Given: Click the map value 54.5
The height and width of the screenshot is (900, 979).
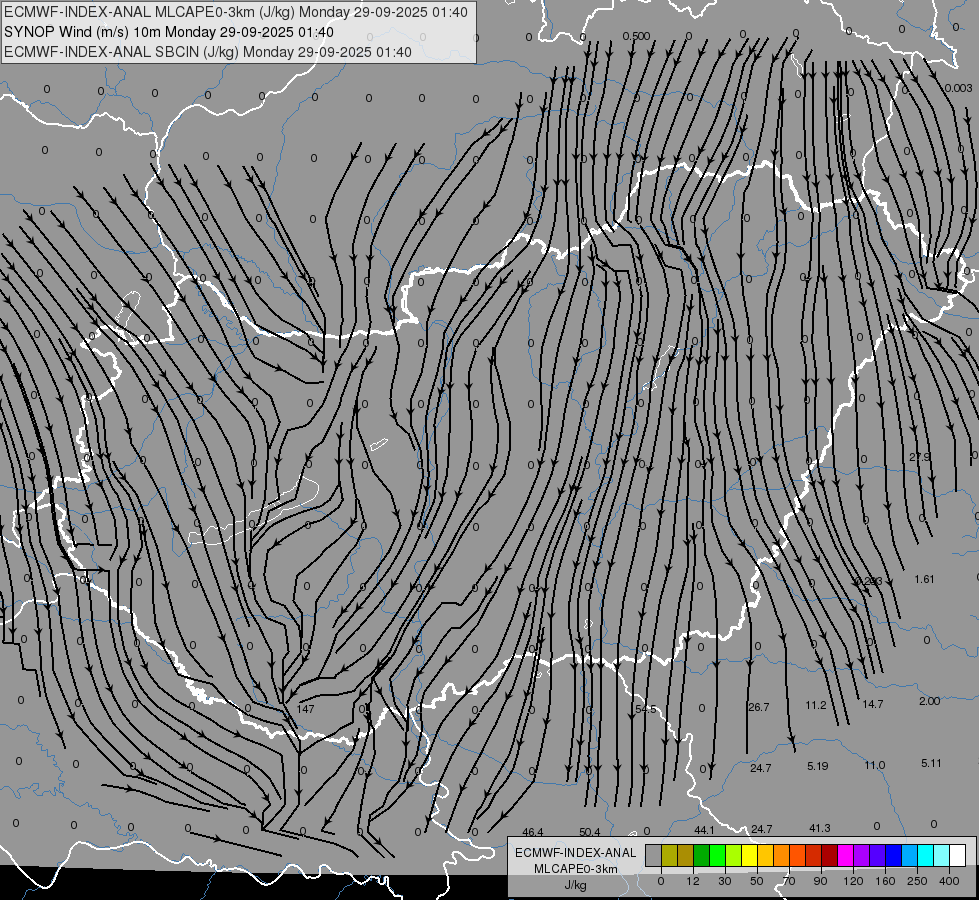Looking at the screenshot, I should [646, 709].
